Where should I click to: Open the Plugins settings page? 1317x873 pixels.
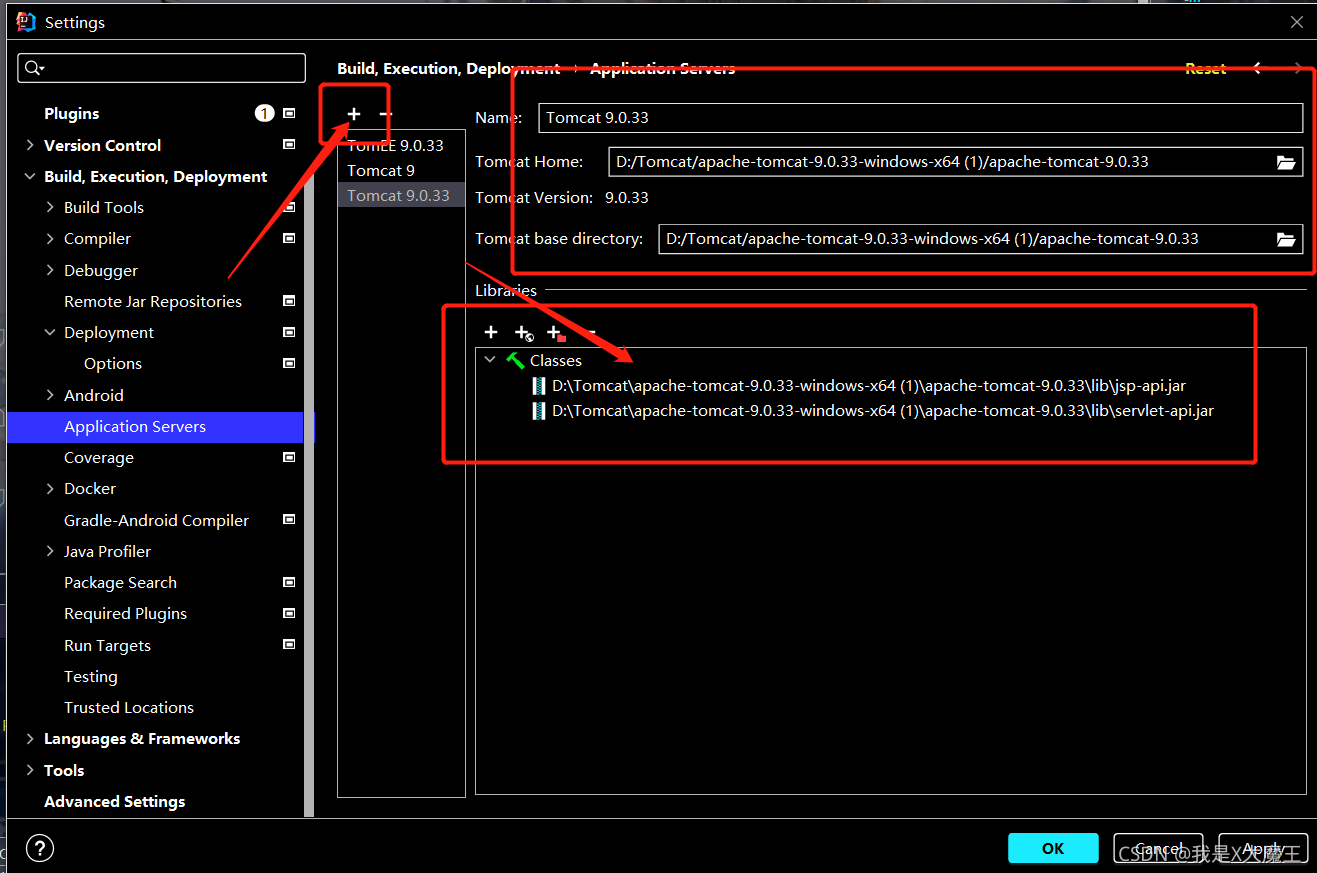click(x=72, y=114)
